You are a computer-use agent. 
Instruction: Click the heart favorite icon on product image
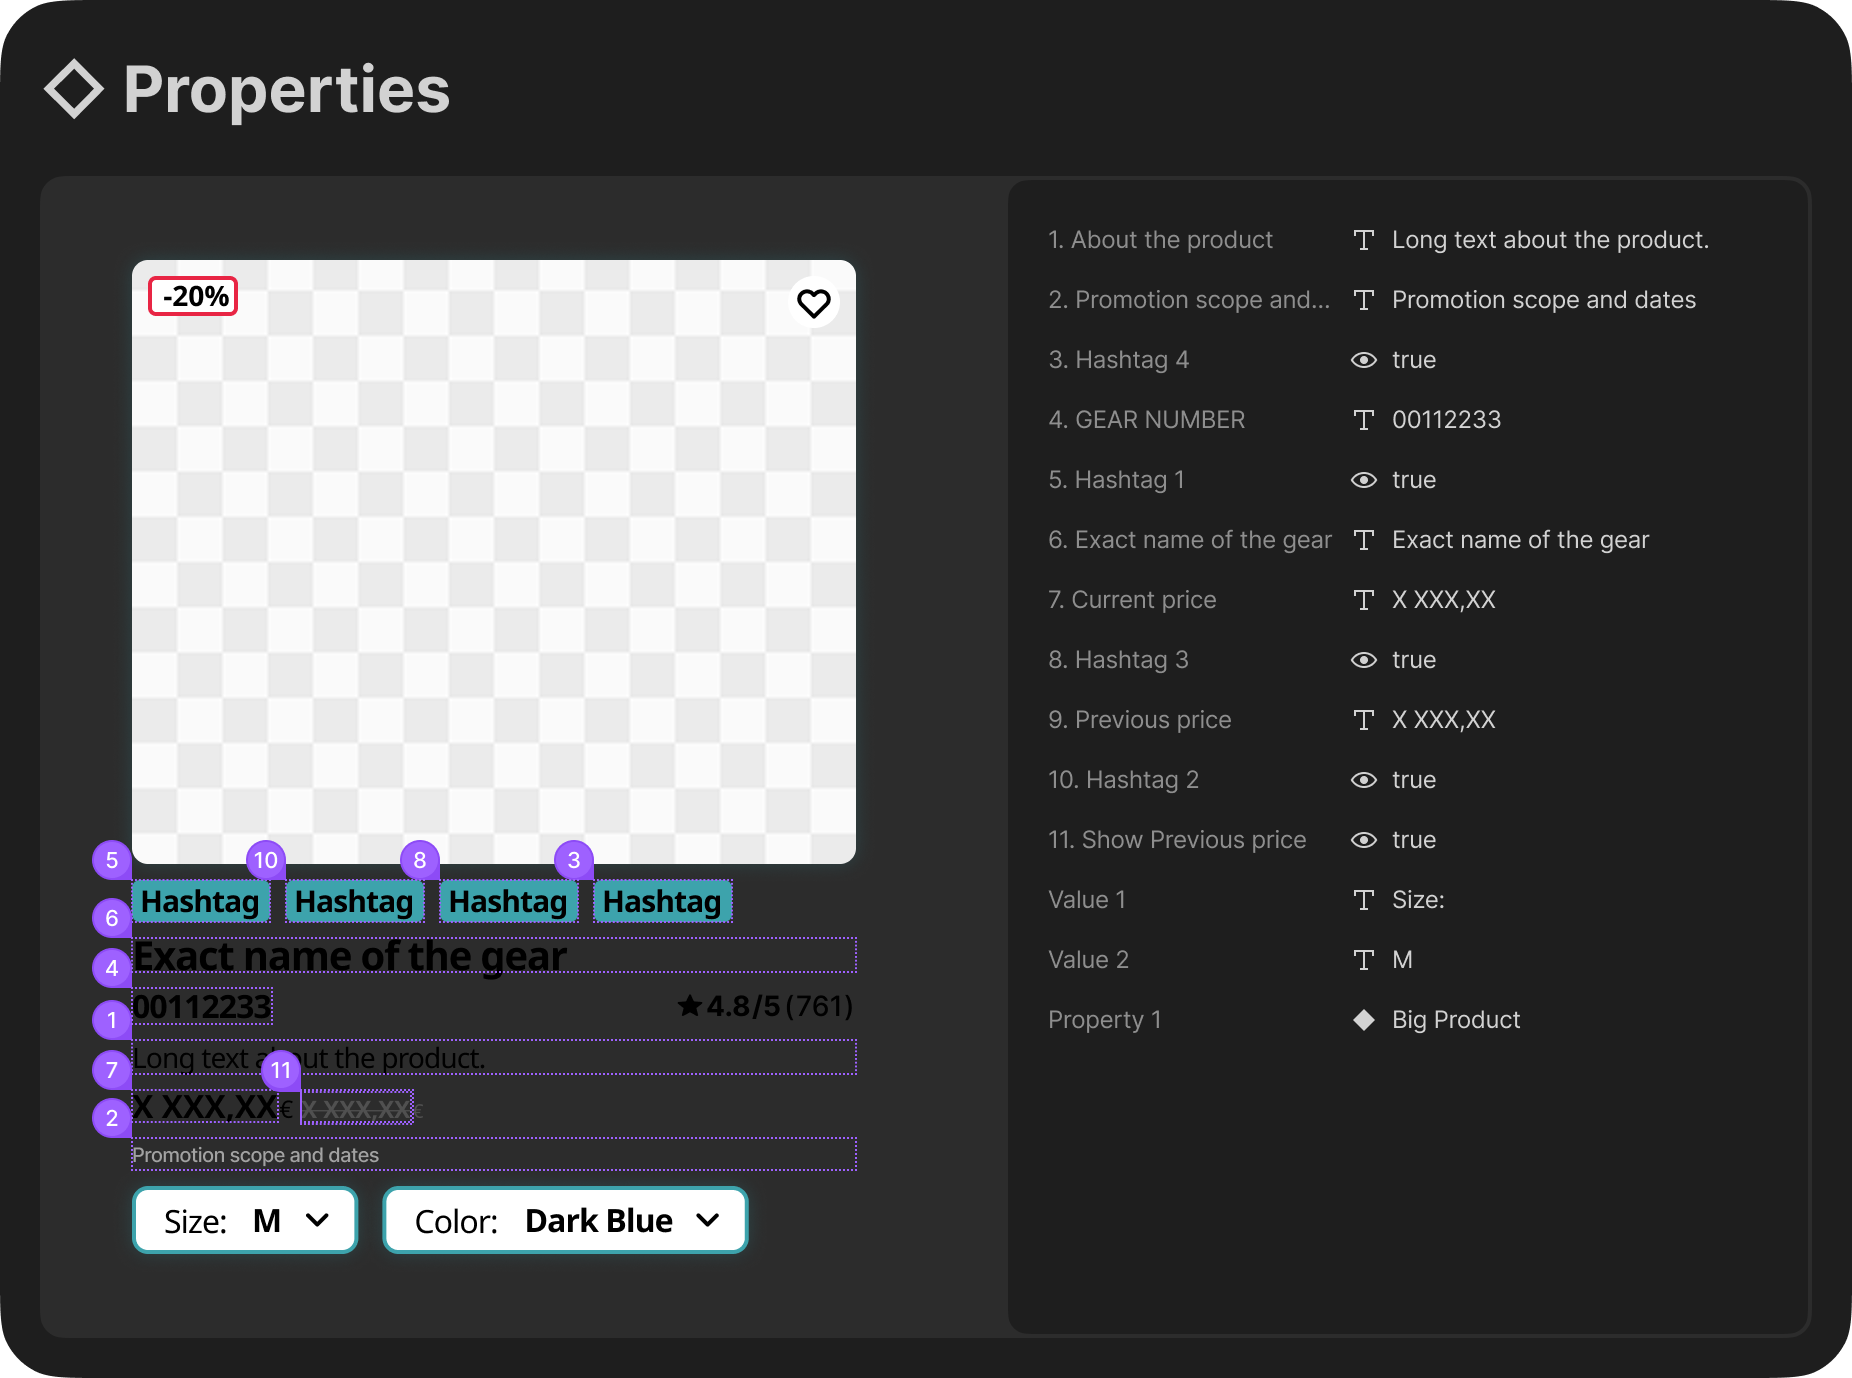(x=813, y=302)
